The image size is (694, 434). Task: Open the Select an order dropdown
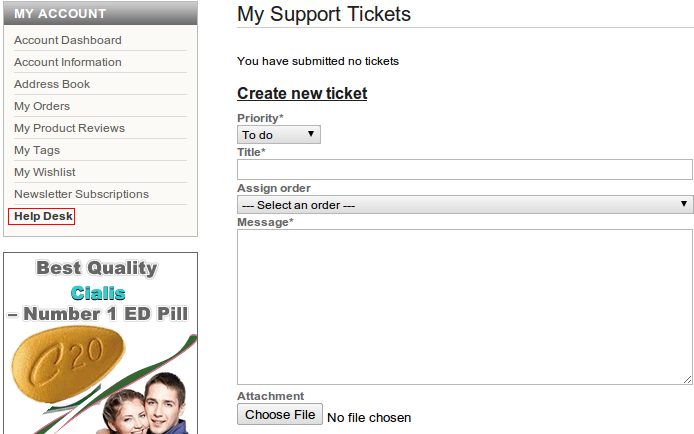coord(465,205)
